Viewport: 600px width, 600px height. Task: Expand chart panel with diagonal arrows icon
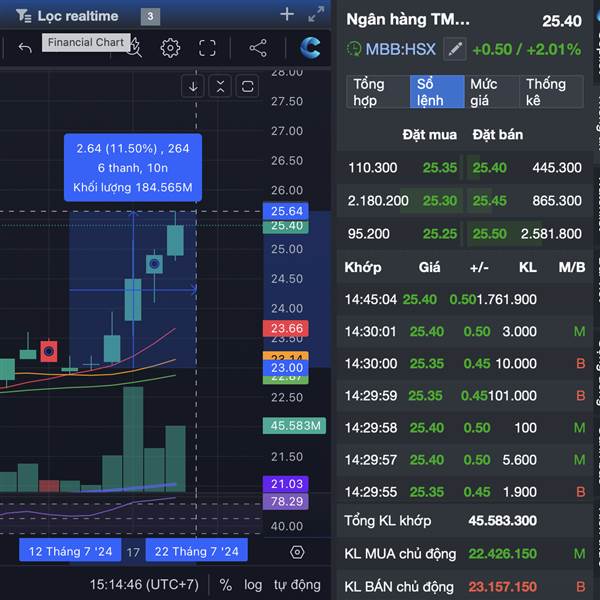(316, 15)
